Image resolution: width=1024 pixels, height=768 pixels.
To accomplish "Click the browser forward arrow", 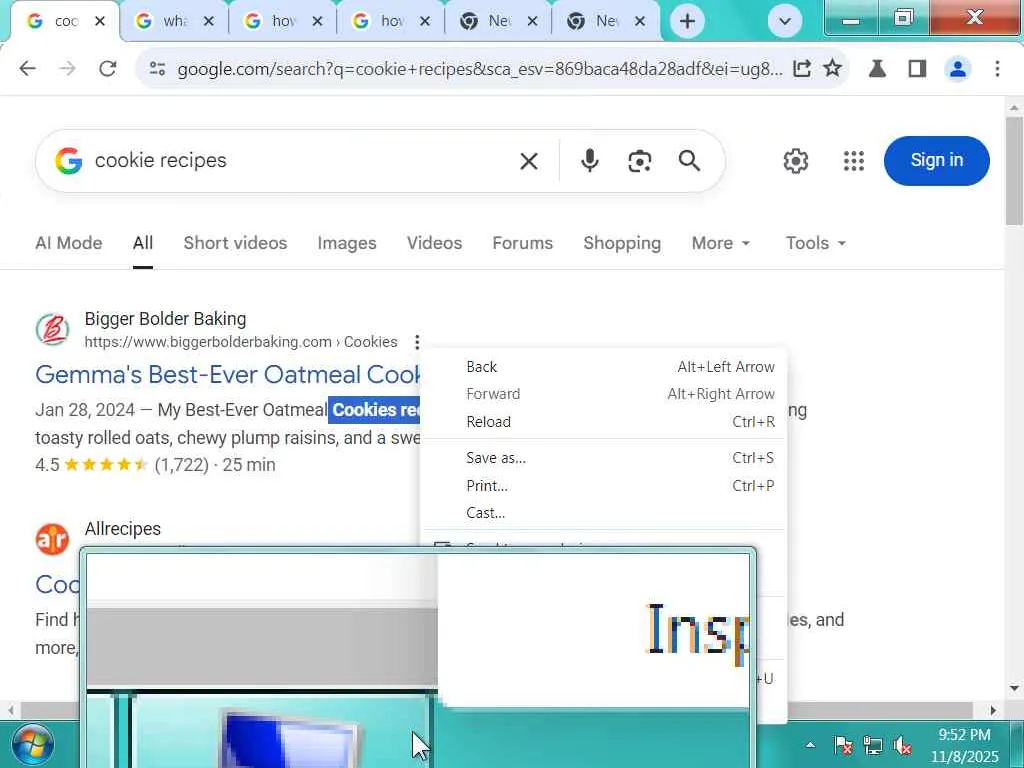I will point(67,69).
